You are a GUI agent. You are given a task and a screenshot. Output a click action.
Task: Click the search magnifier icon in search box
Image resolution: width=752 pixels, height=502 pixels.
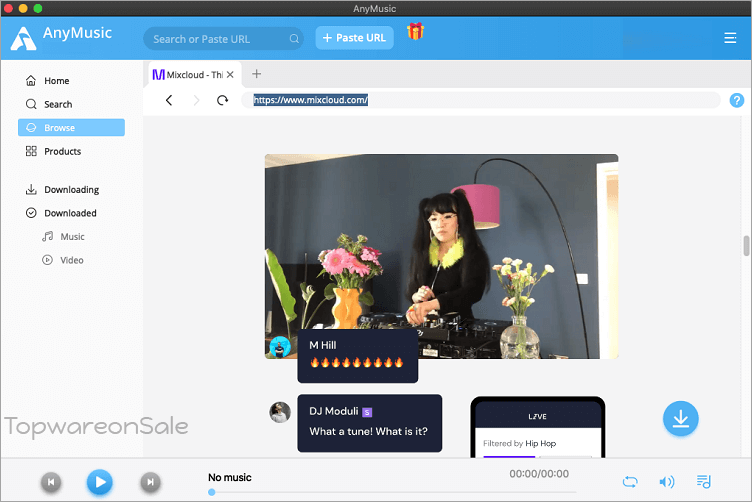[x=294, y=39]
